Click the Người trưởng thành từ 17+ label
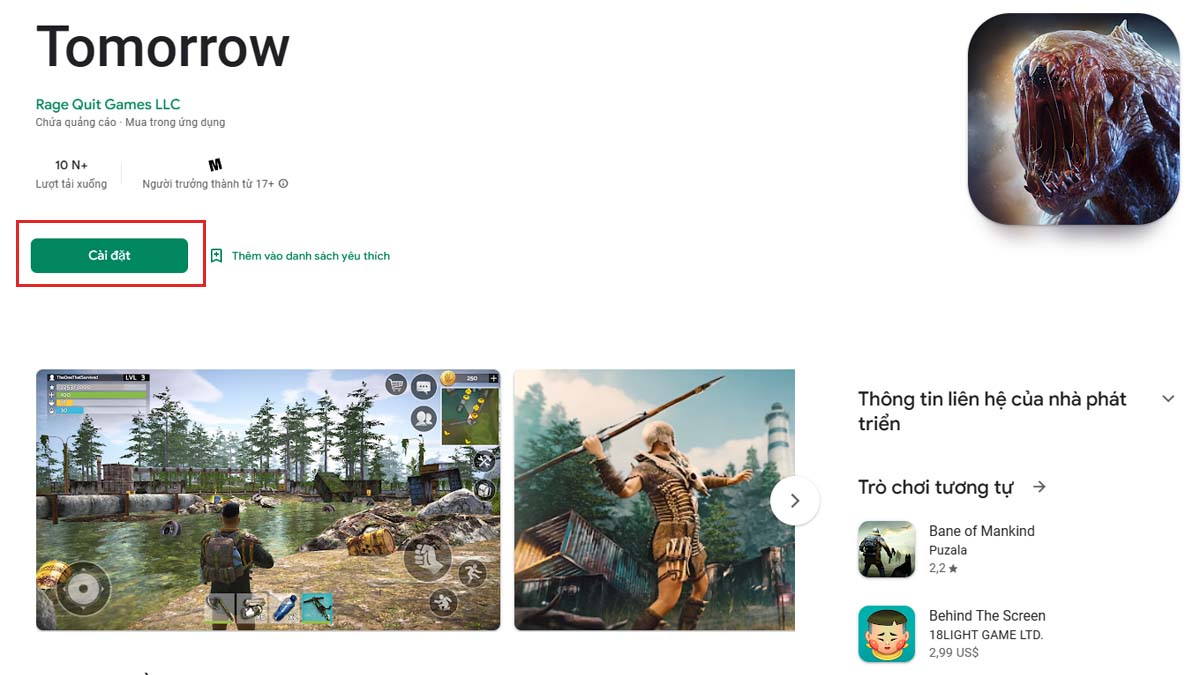Screen dimensions: 1200x675 pyautogui.click(x=208, y=184)
